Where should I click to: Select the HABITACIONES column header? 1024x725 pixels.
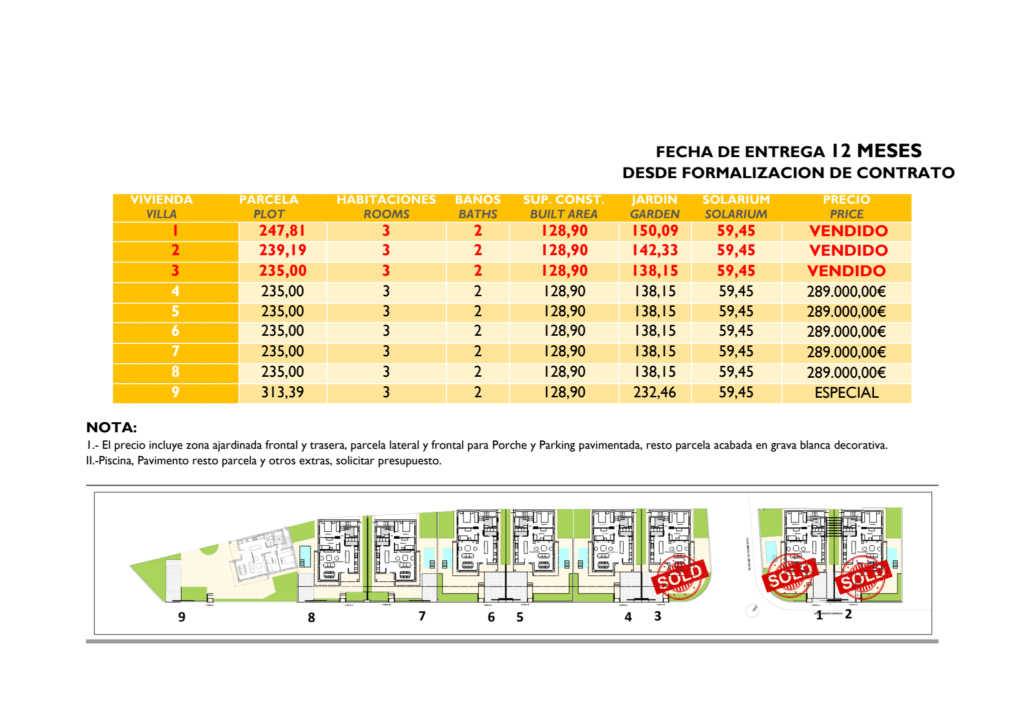[x=386, y=200]
